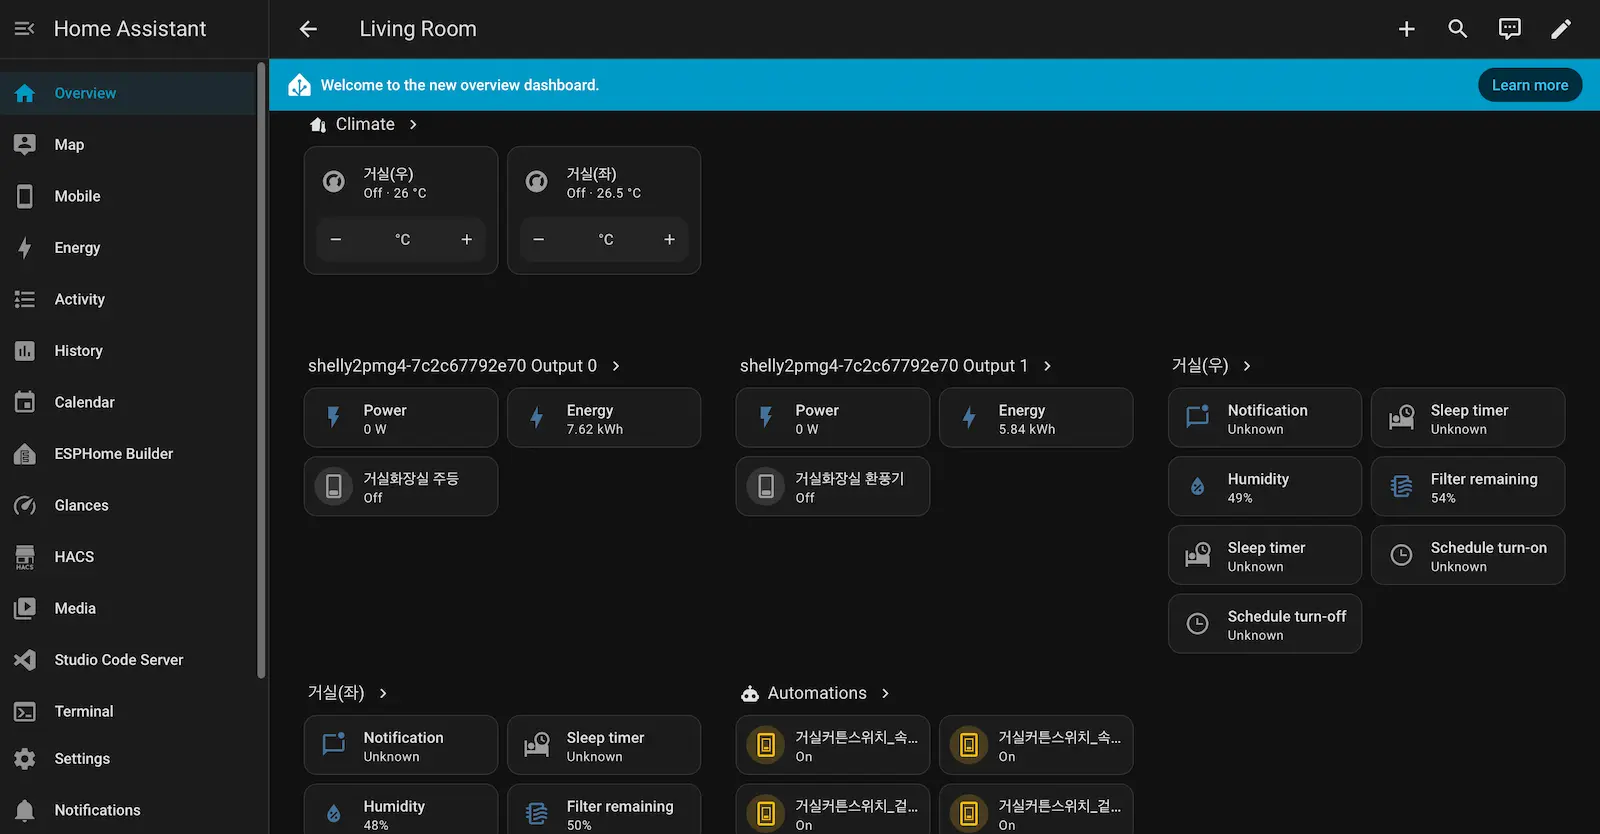Open the 거실(좌) section header above Notification
The height and width of the screenshot is (834, 1600).
347,693
